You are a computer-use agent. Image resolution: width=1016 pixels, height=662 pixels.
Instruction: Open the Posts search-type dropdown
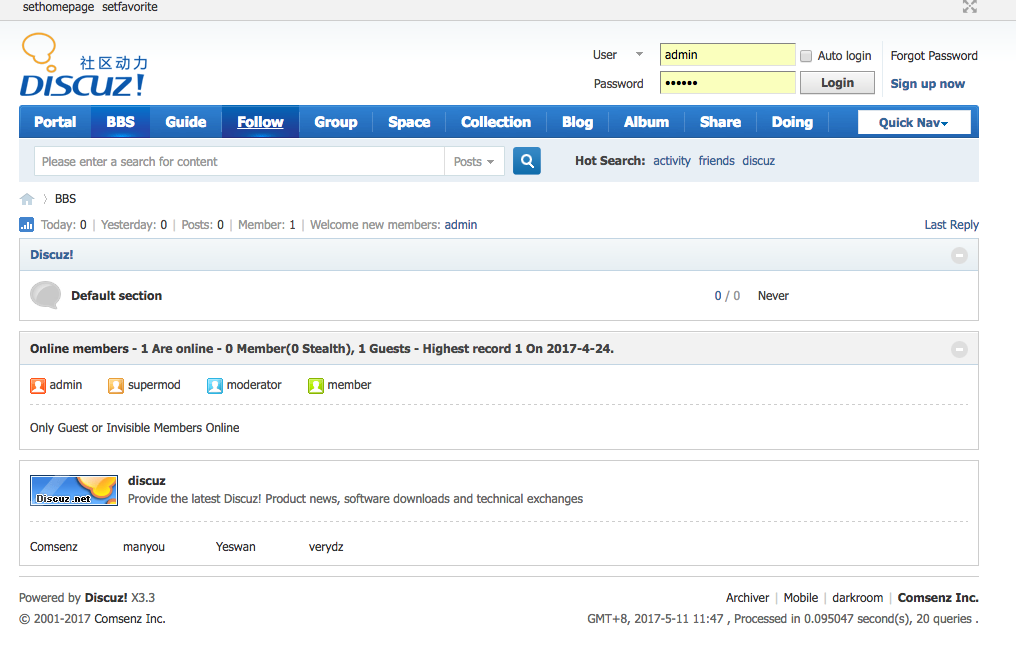pyautogui.click(x=474, y=161)
